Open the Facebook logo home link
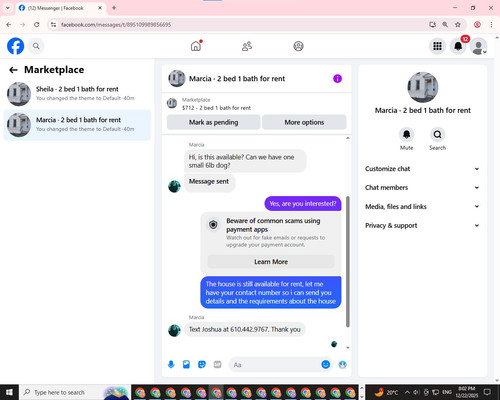This screenshot has height=400, width=500. 15,46
